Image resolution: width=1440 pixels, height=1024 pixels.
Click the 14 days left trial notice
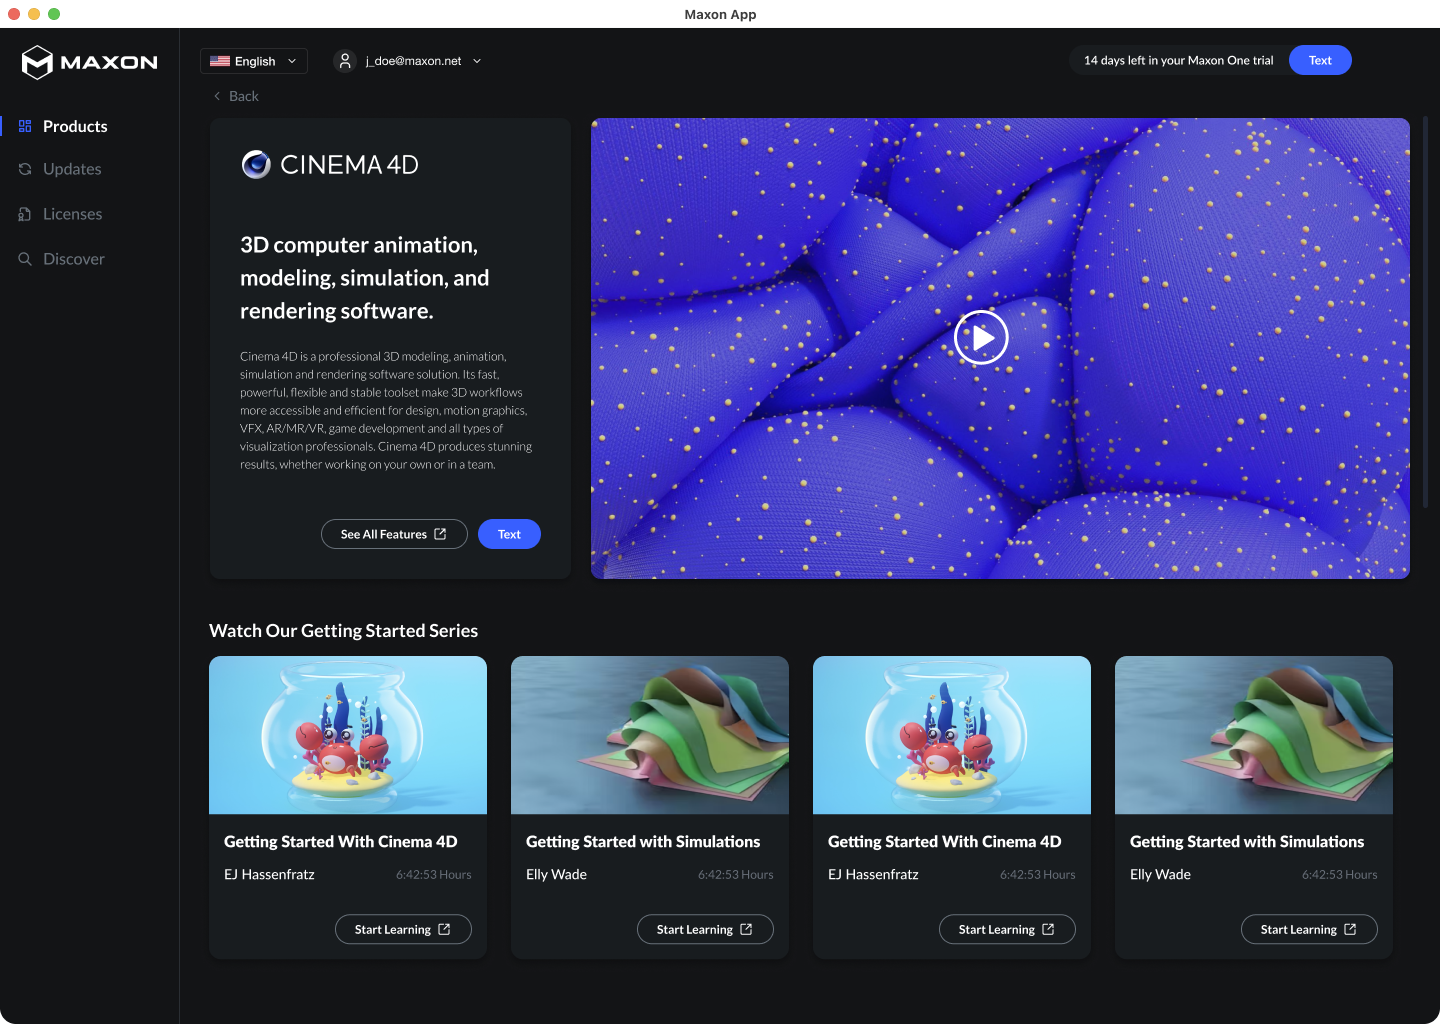coord(1179,60)
